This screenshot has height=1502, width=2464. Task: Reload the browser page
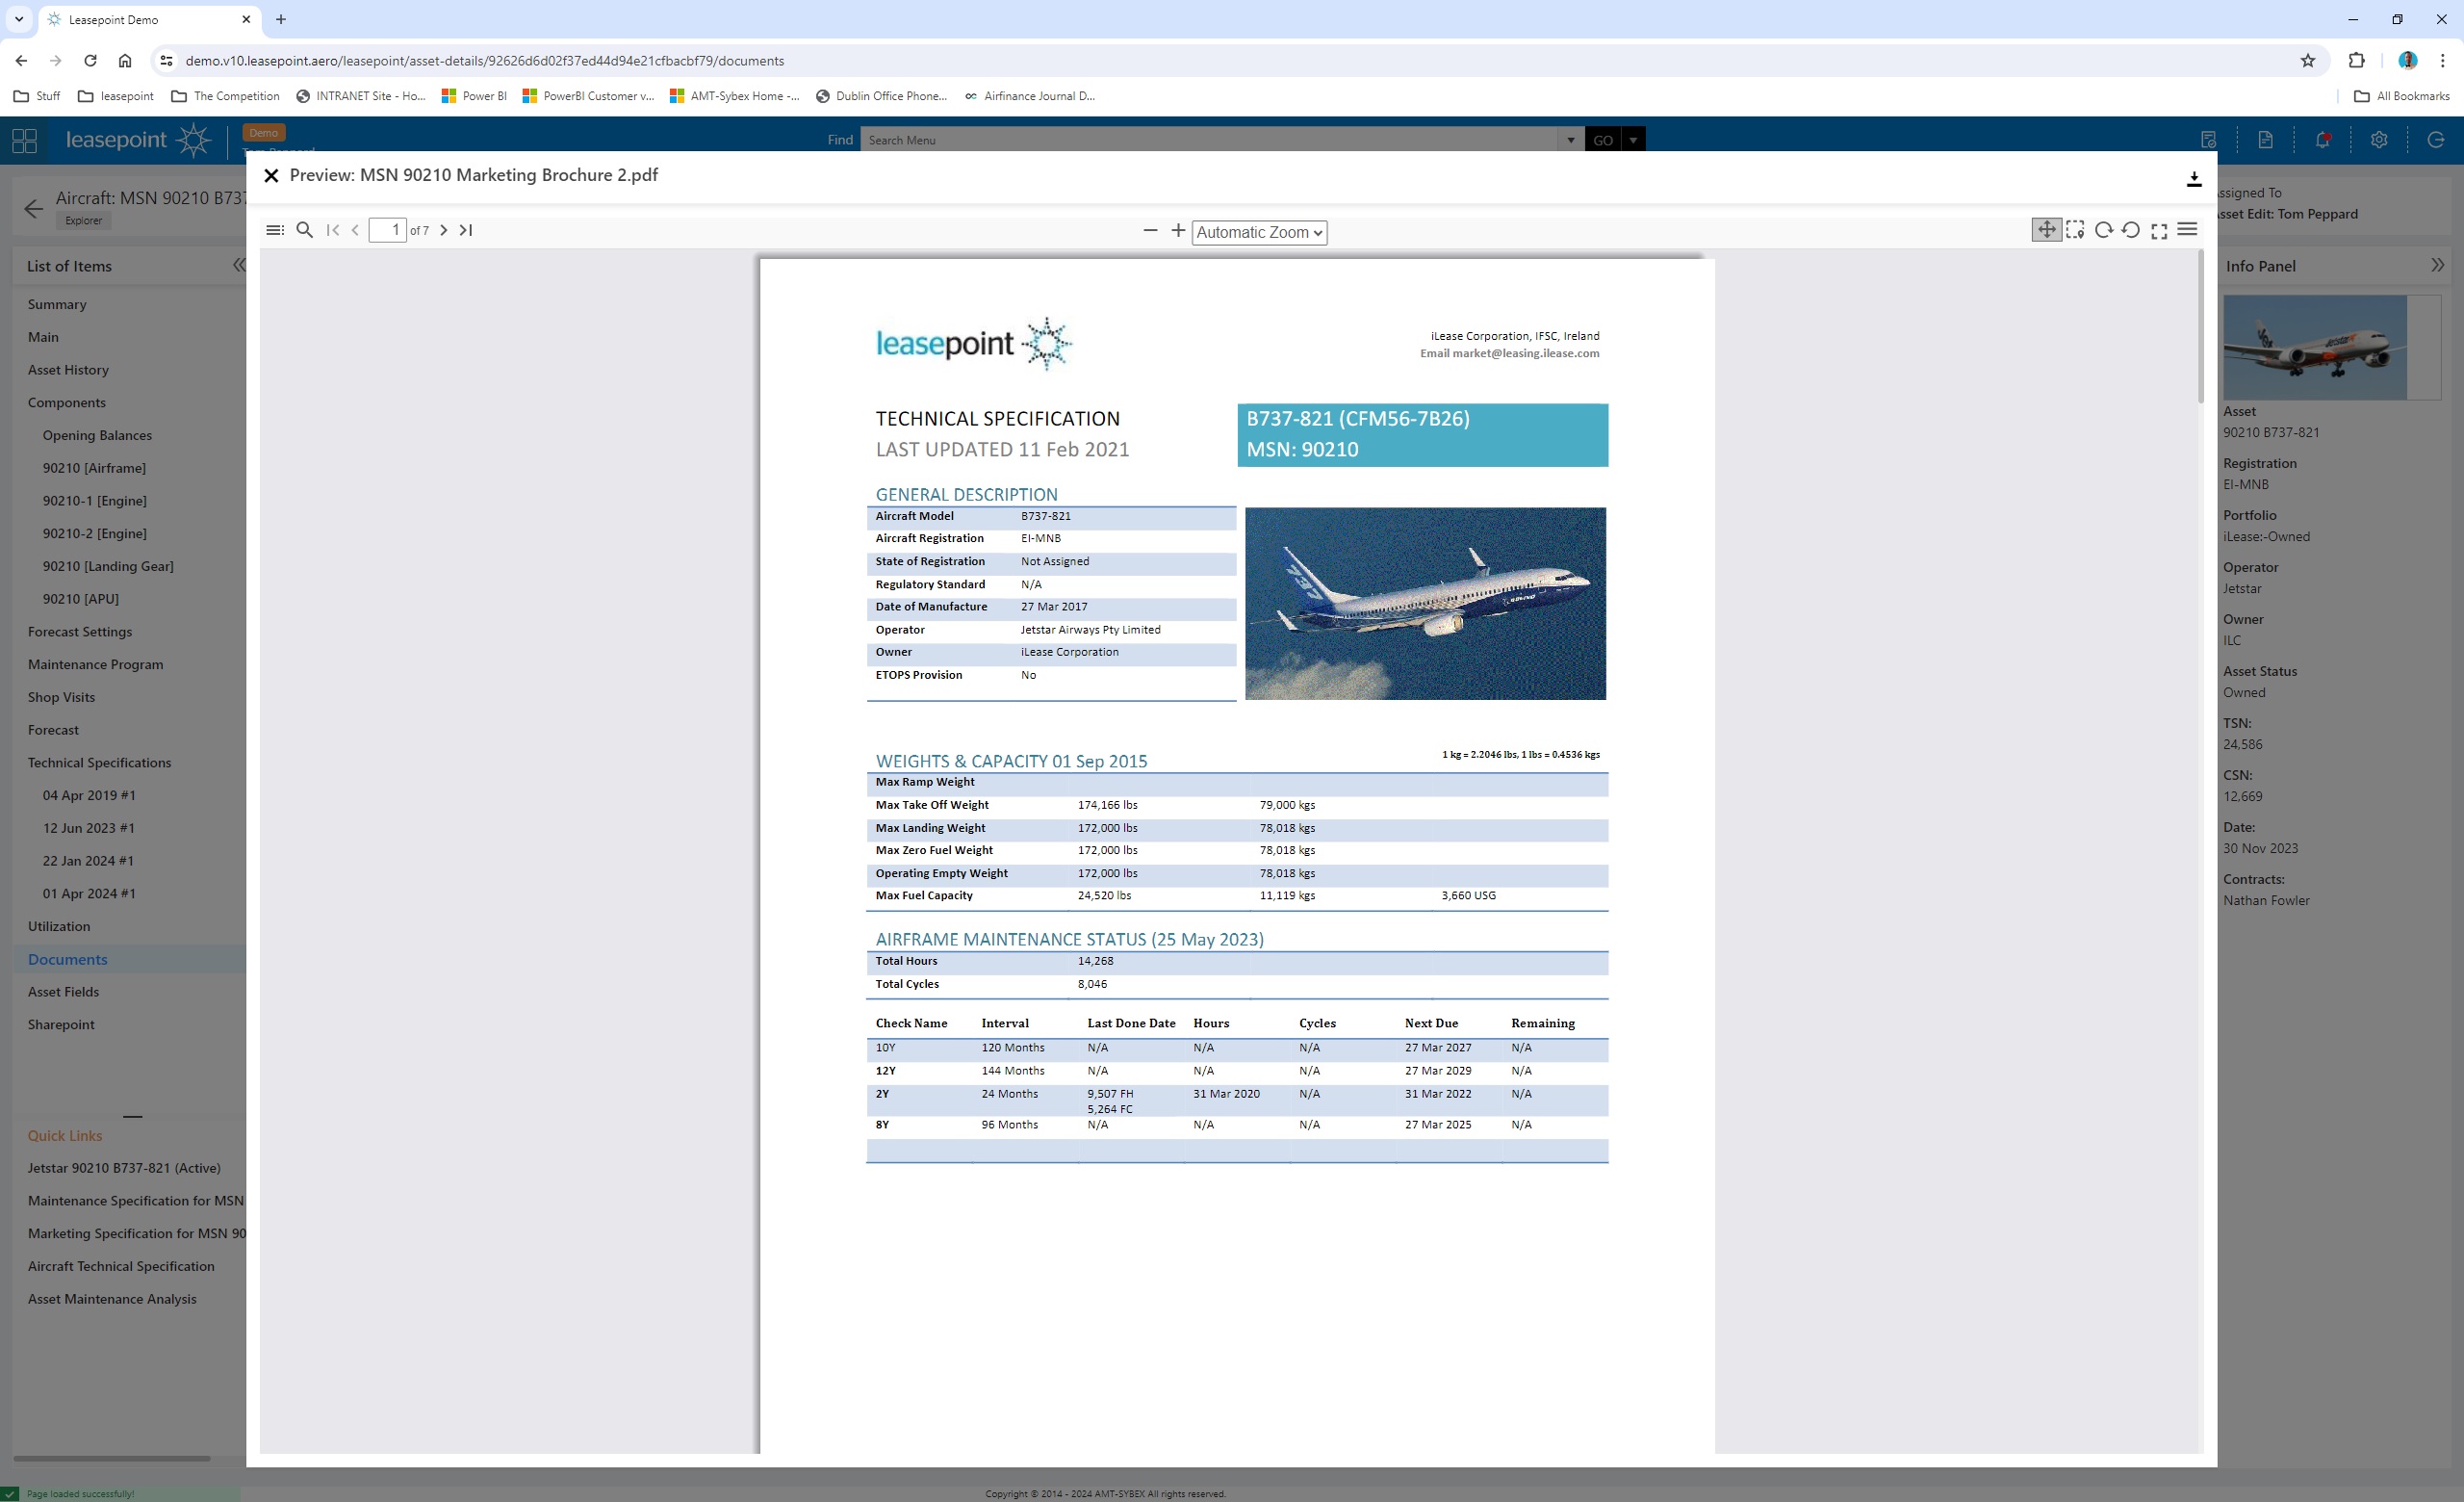coord(90,61)
